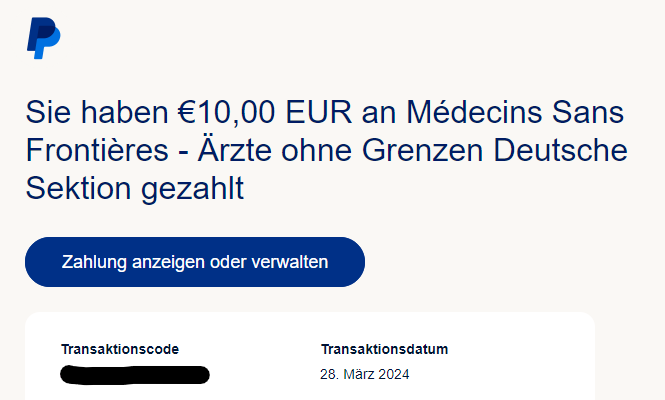The image size is (665, 400).
Task: Click the word Sie starting the heading
Action: 46,112
